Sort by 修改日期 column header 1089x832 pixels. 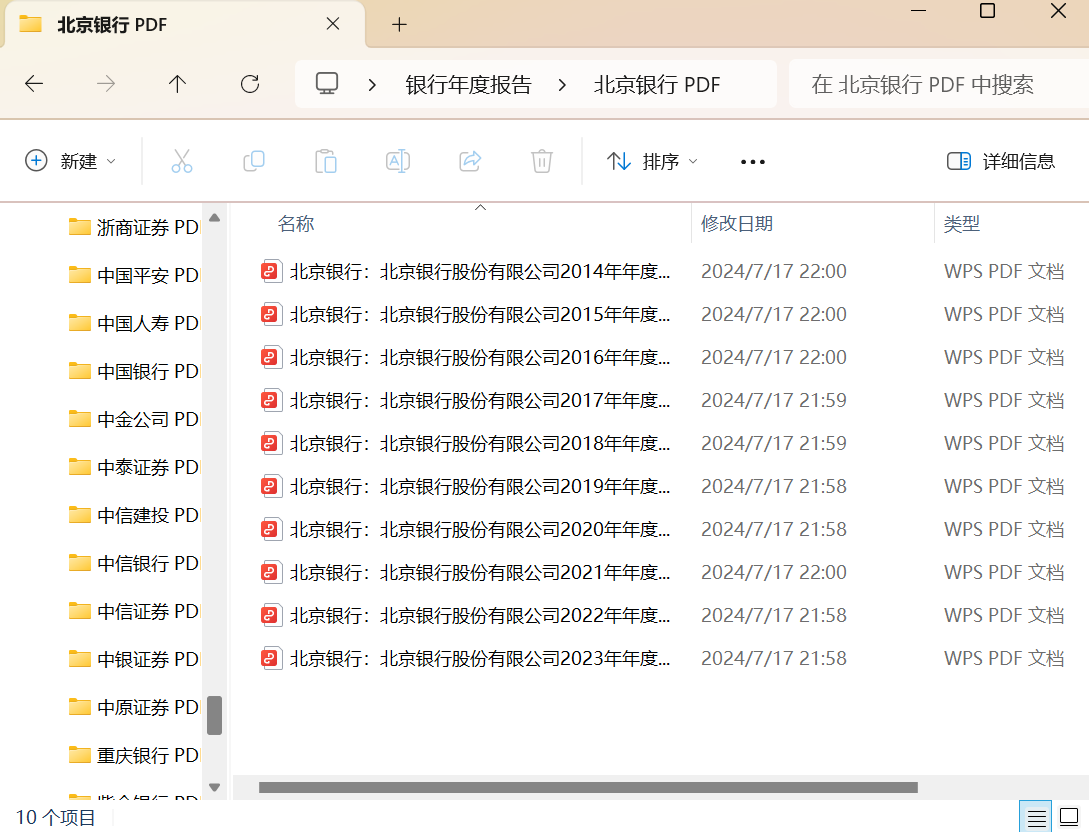[737, 224]
